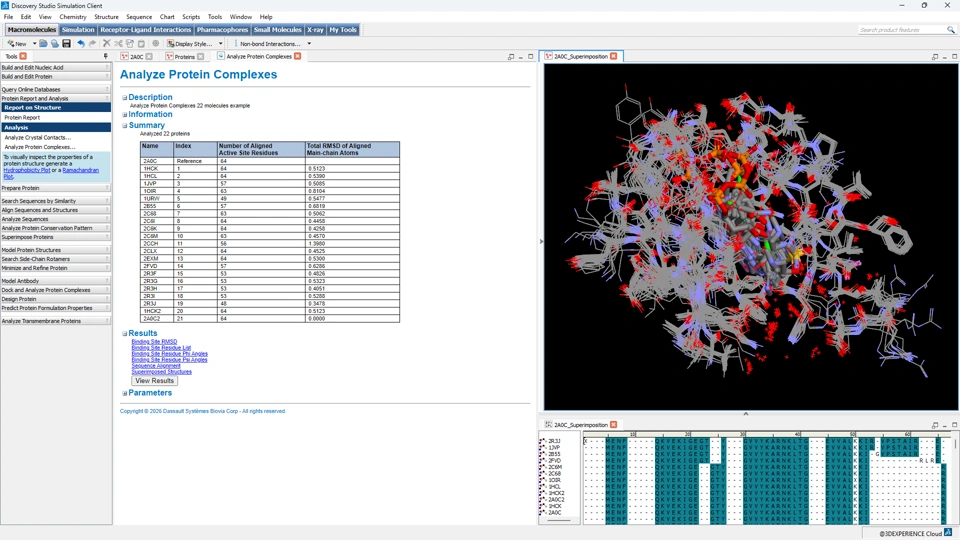Open Analyze Crystal Contacts tool
Viewport: 960px width, 540px height.
[38, 137]
